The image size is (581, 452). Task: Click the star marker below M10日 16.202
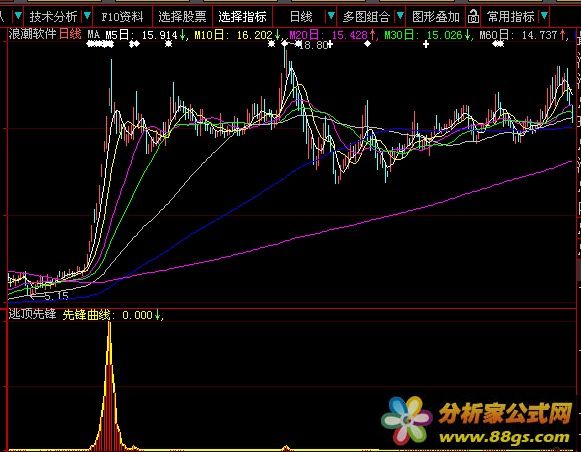tap(272, 44)
